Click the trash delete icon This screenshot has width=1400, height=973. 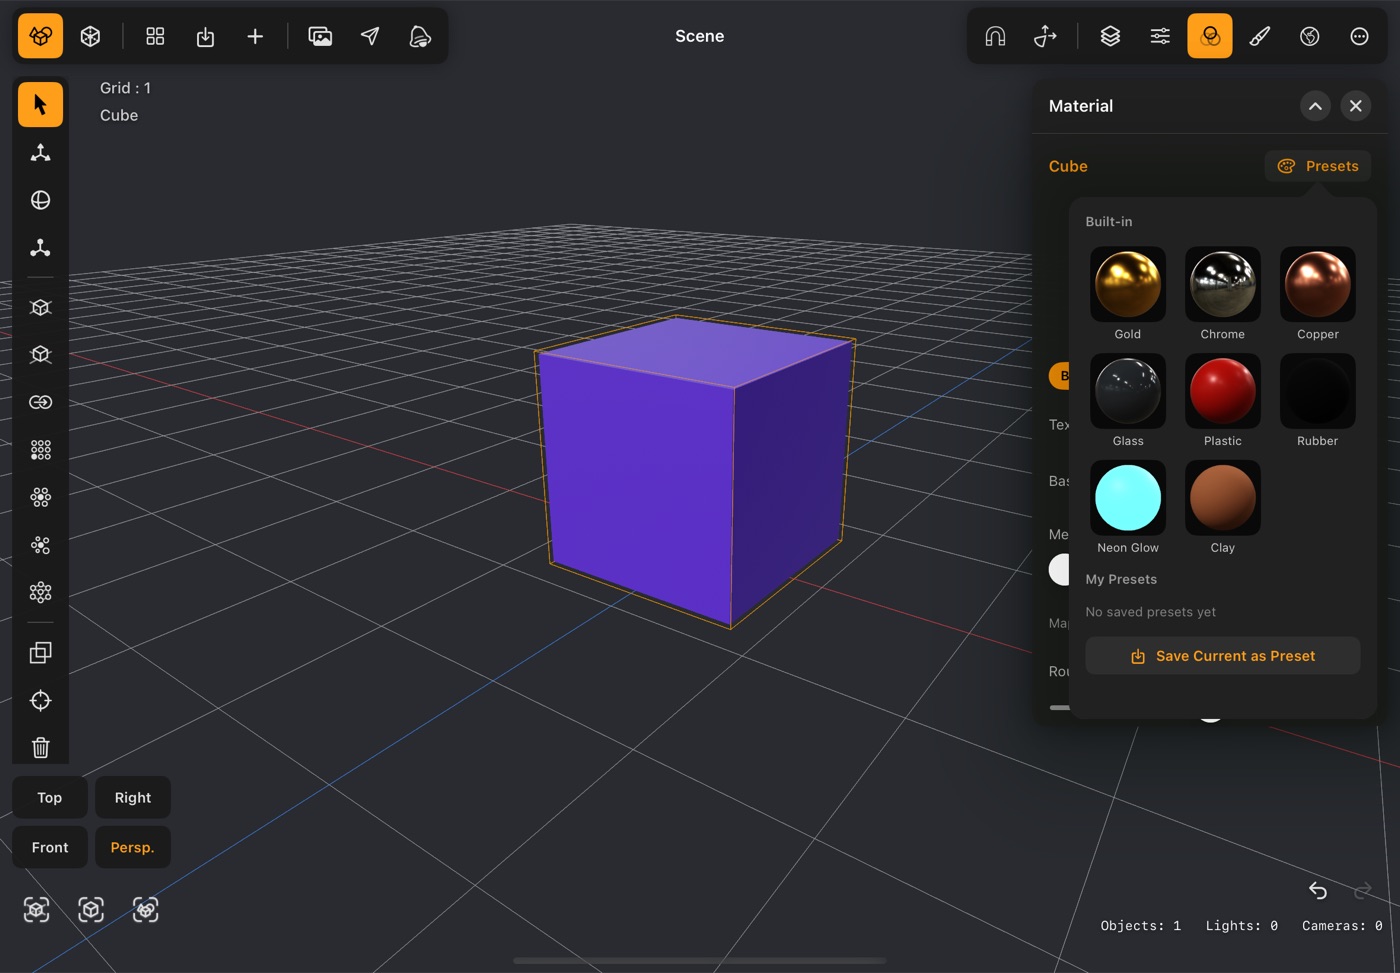[x=40, y=748]
